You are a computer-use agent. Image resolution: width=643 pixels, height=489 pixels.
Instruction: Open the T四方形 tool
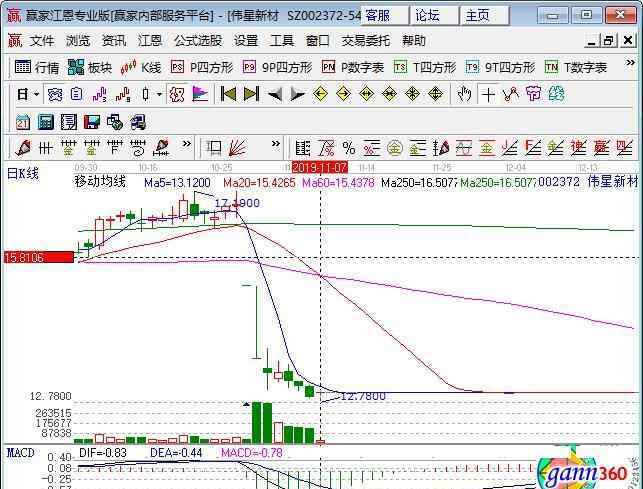pyautogui.click(x=425, y=67)
